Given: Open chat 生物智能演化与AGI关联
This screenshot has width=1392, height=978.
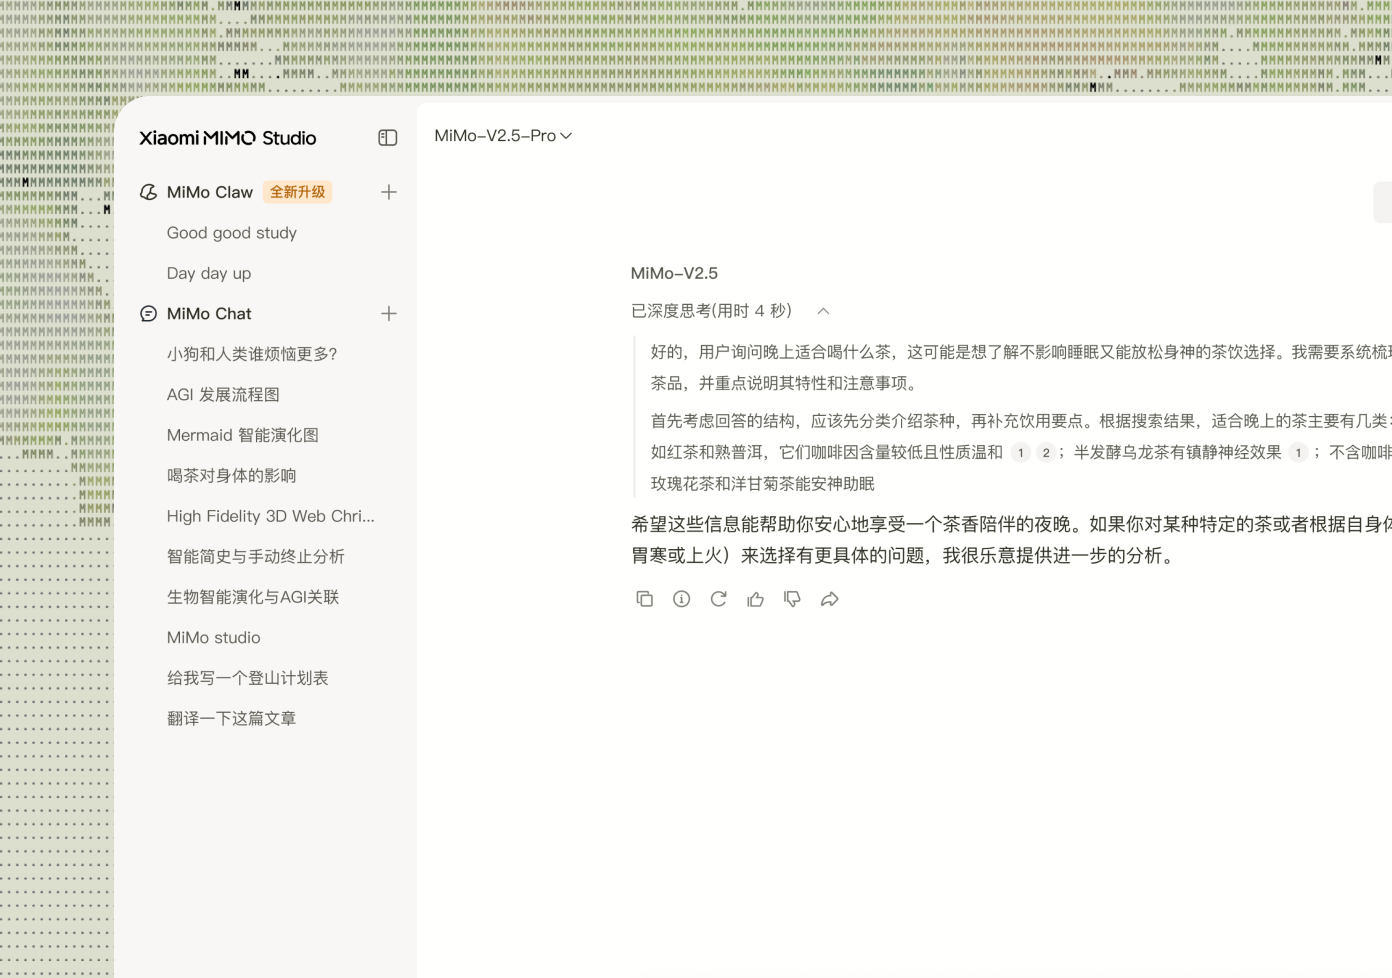Looking at the screenshot, I should (253, 597).
